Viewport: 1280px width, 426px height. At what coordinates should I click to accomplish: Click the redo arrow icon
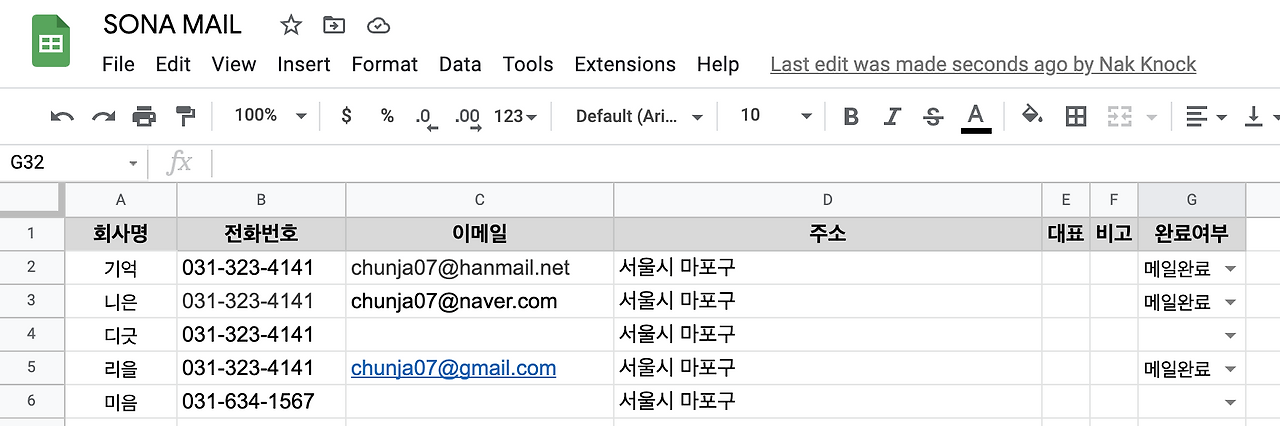tap(103, 116)
